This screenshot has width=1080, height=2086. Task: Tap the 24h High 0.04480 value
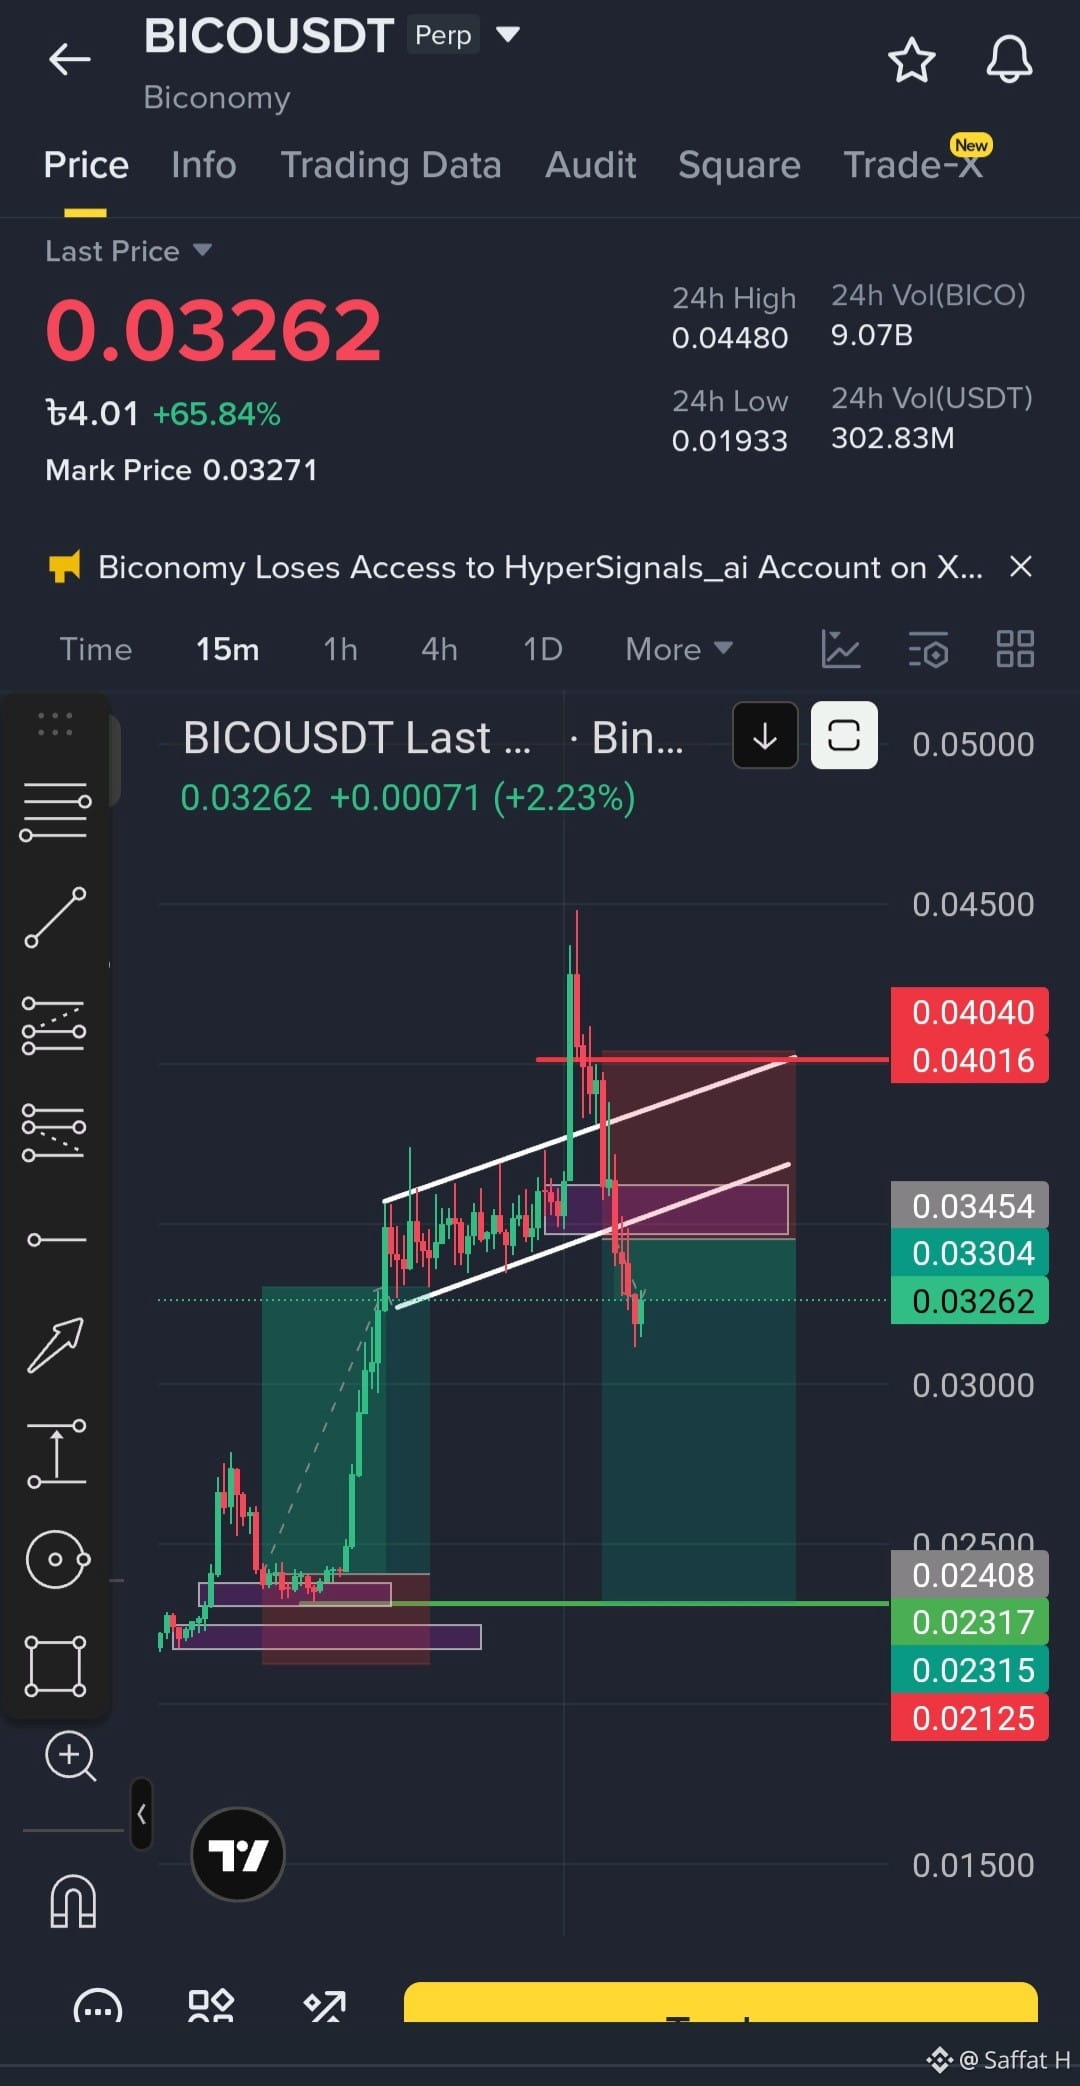click(730, 338)
